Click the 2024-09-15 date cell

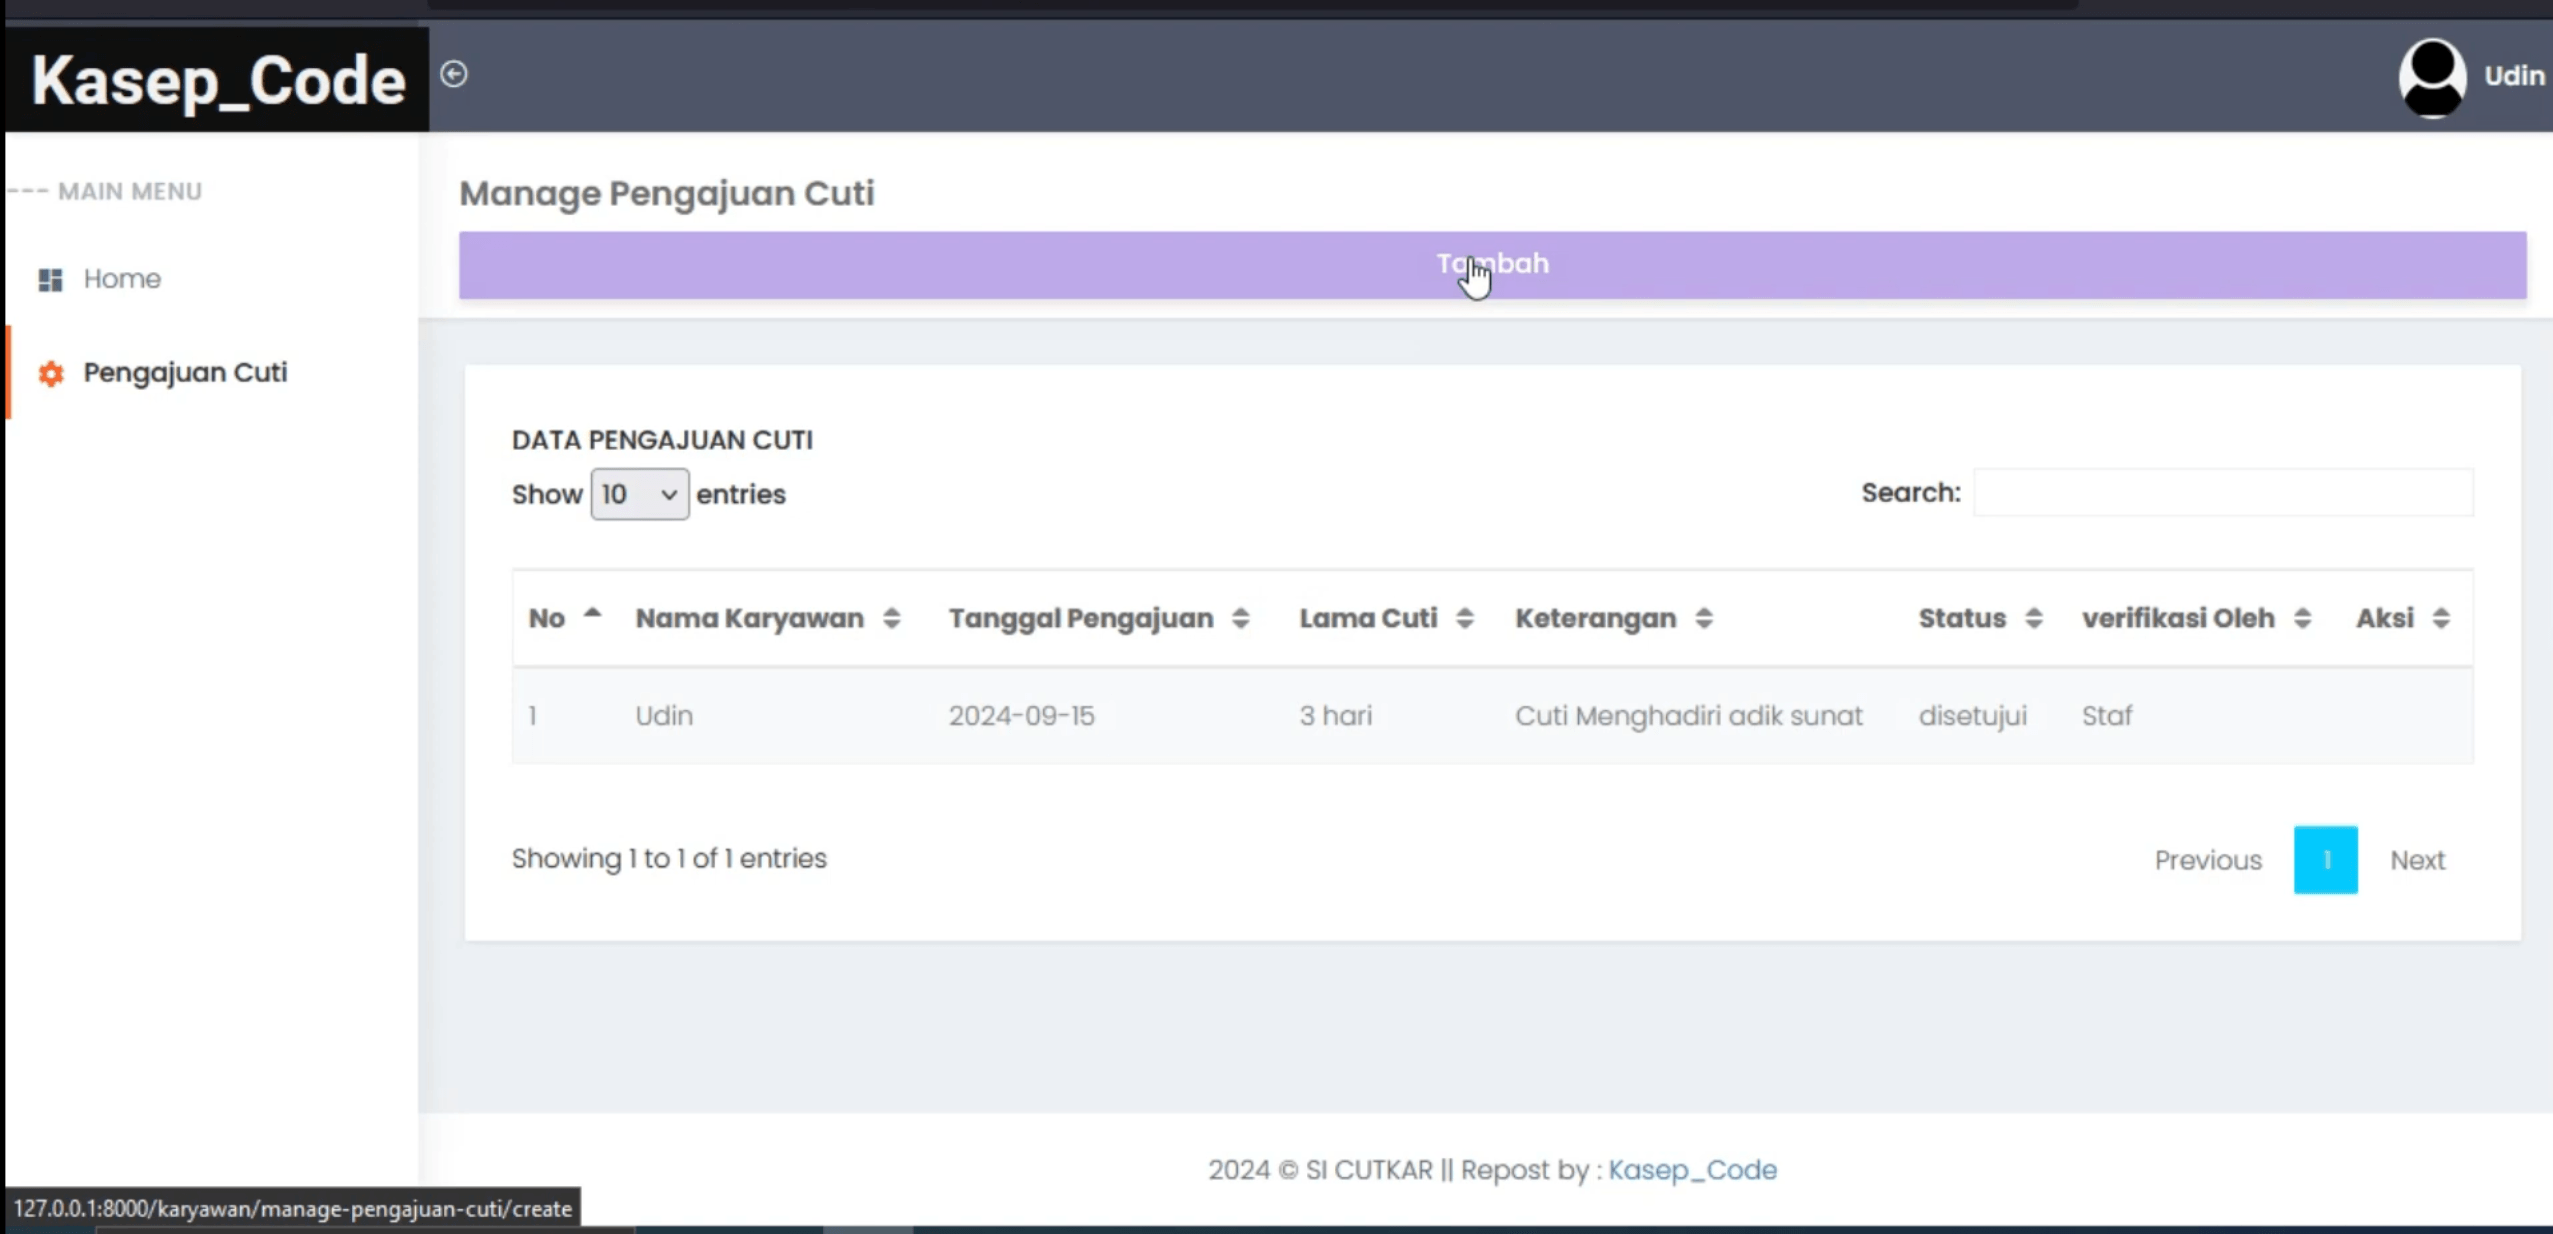point(1021,716)
